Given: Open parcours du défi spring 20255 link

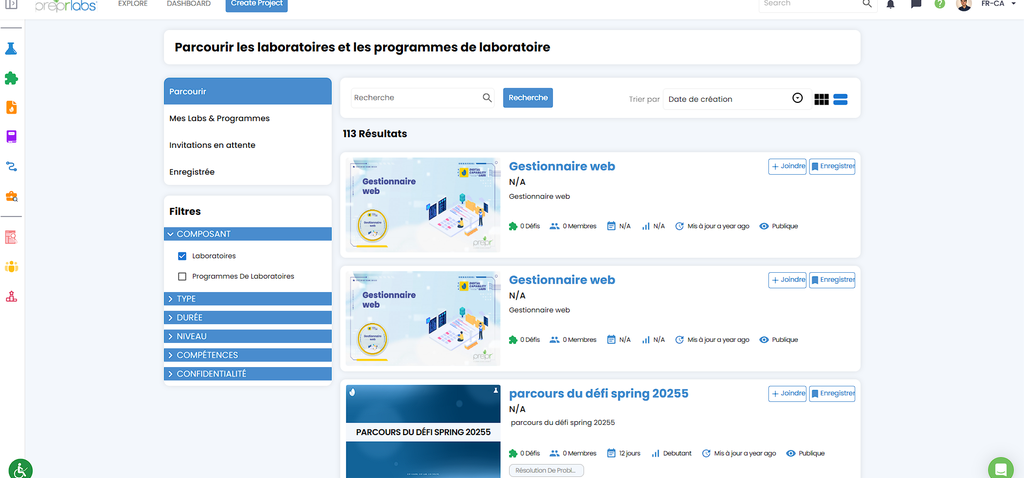Looking at the screenshot, I should [598, 394].
